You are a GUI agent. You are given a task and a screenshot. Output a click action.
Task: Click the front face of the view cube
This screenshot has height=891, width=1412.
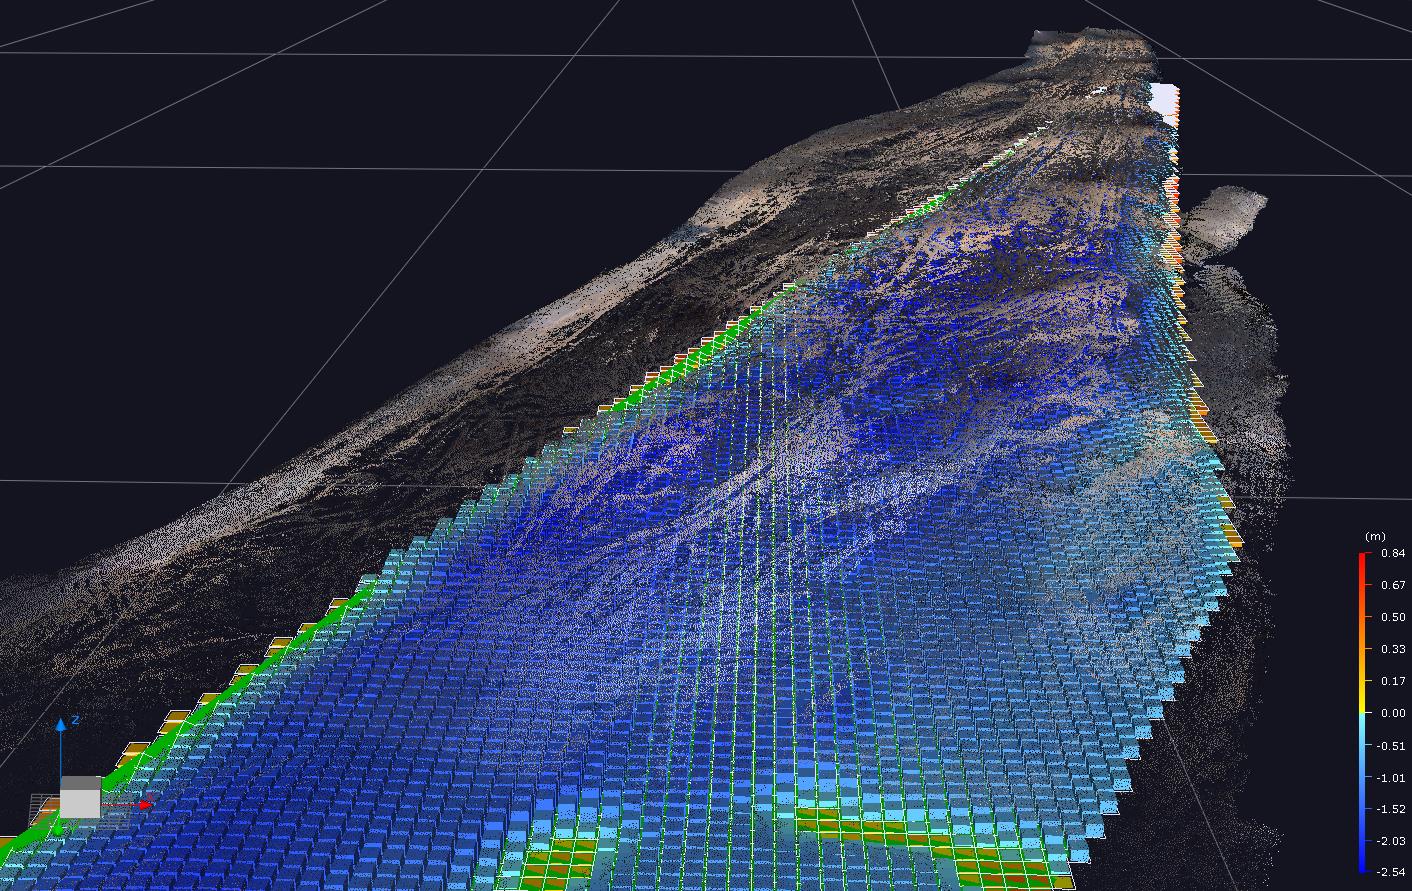pos(80,803)
